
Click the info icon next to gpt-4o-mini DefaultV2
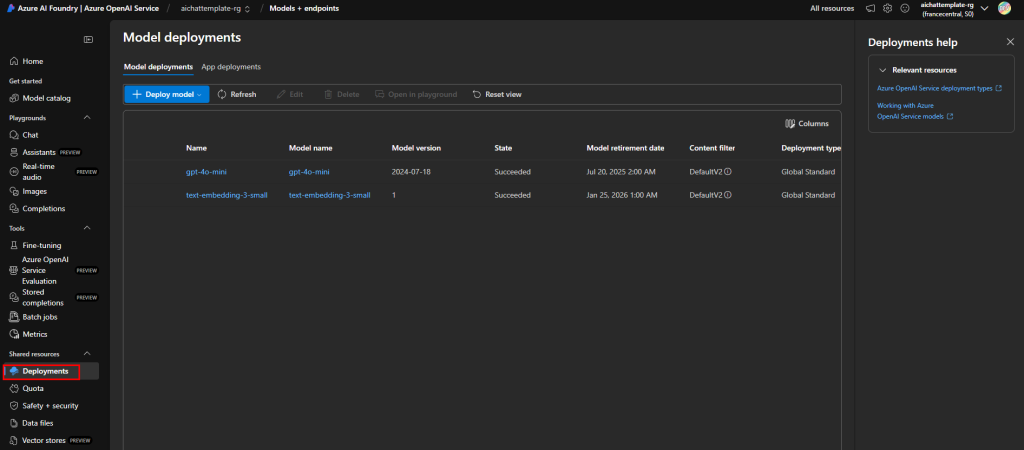(728, 172)
